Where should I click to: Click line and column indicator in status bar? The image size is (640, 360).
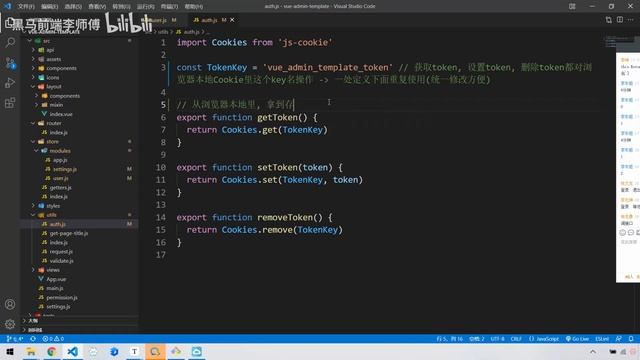point(449,339)
